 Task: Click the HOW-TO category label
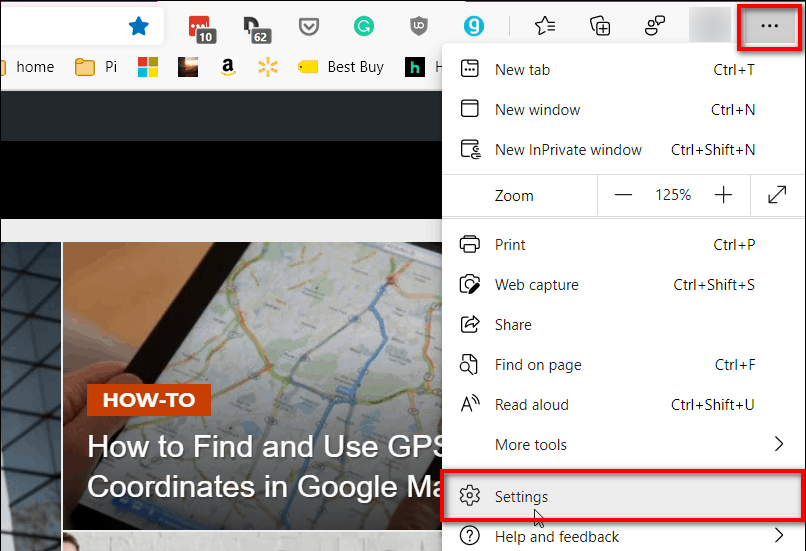click(149, 400)
